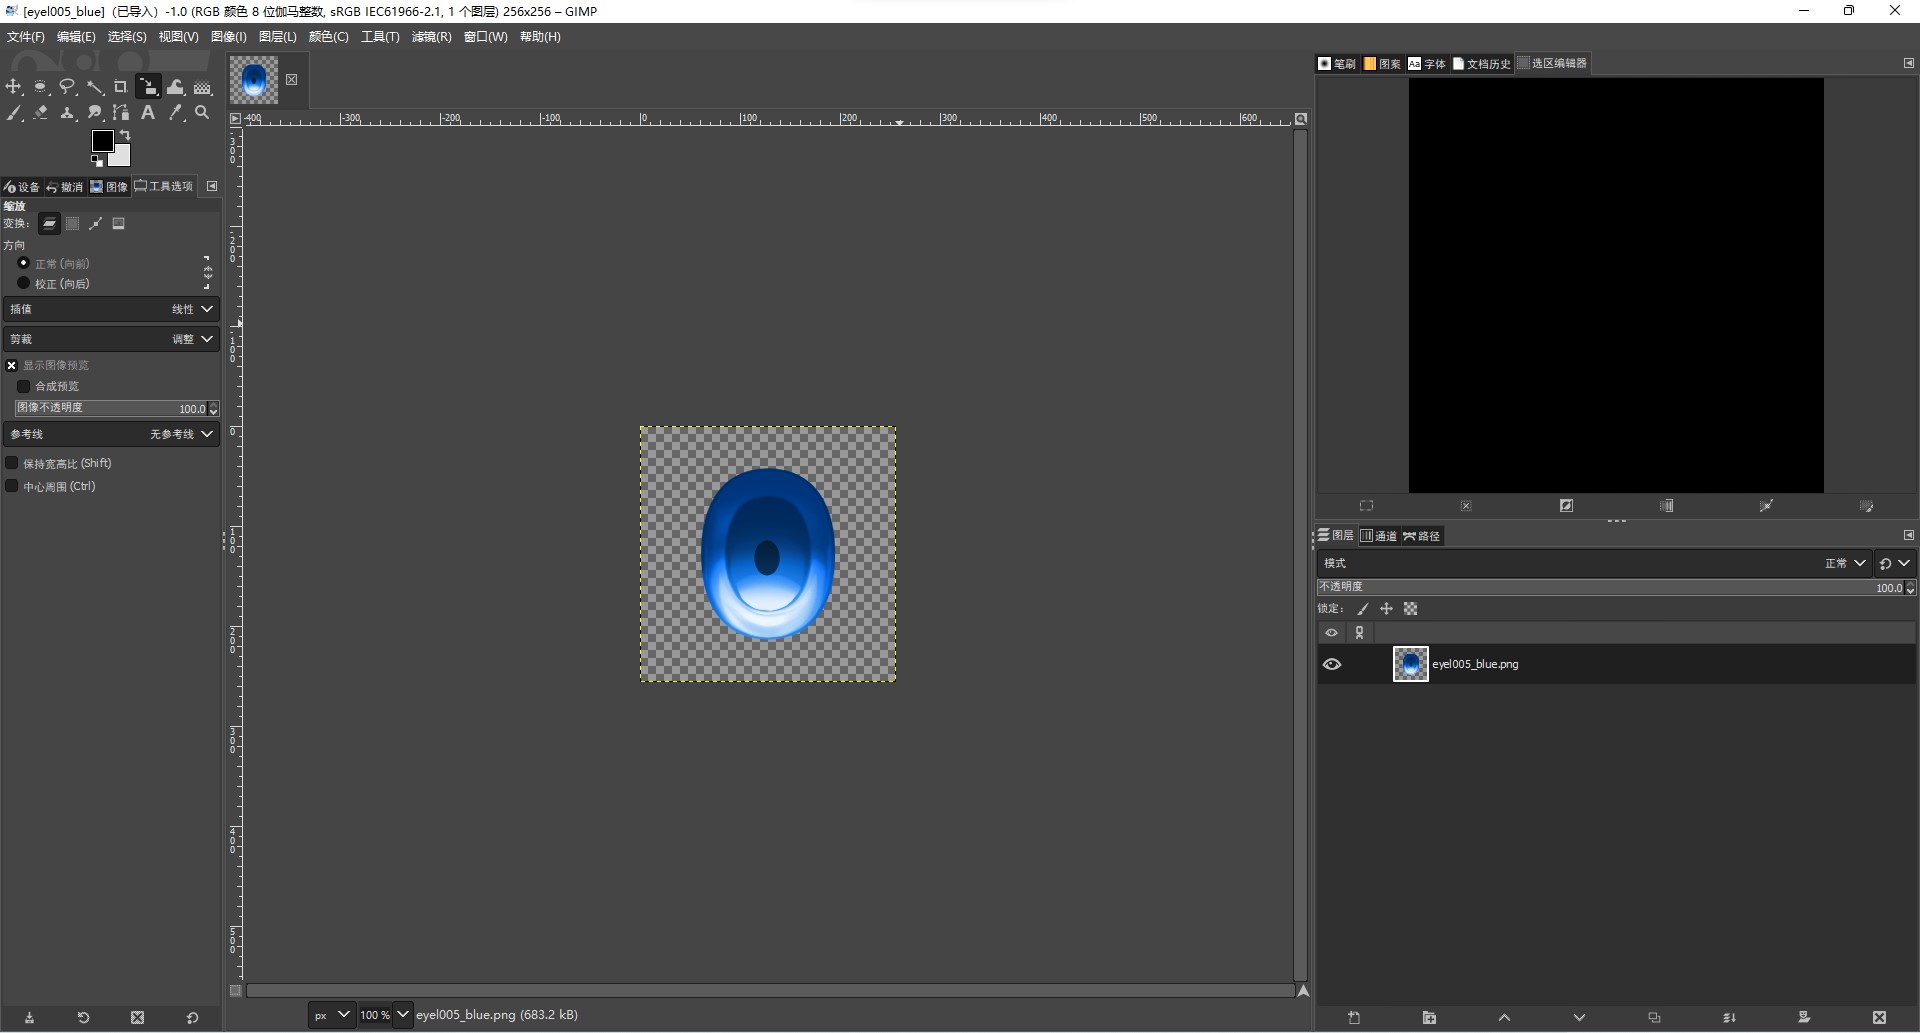Click the eyel005_blue.png layer thumbnail

1410,664
